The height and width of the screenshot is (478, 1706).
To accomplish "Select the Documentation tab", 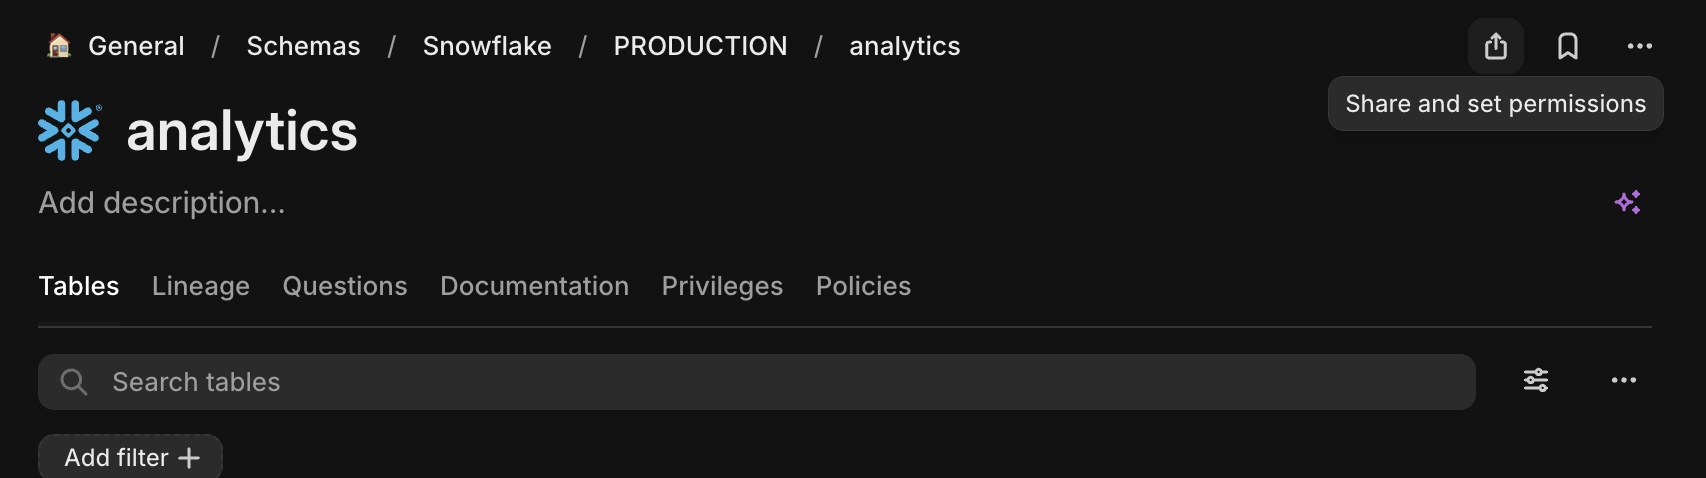I will point(534,286).
